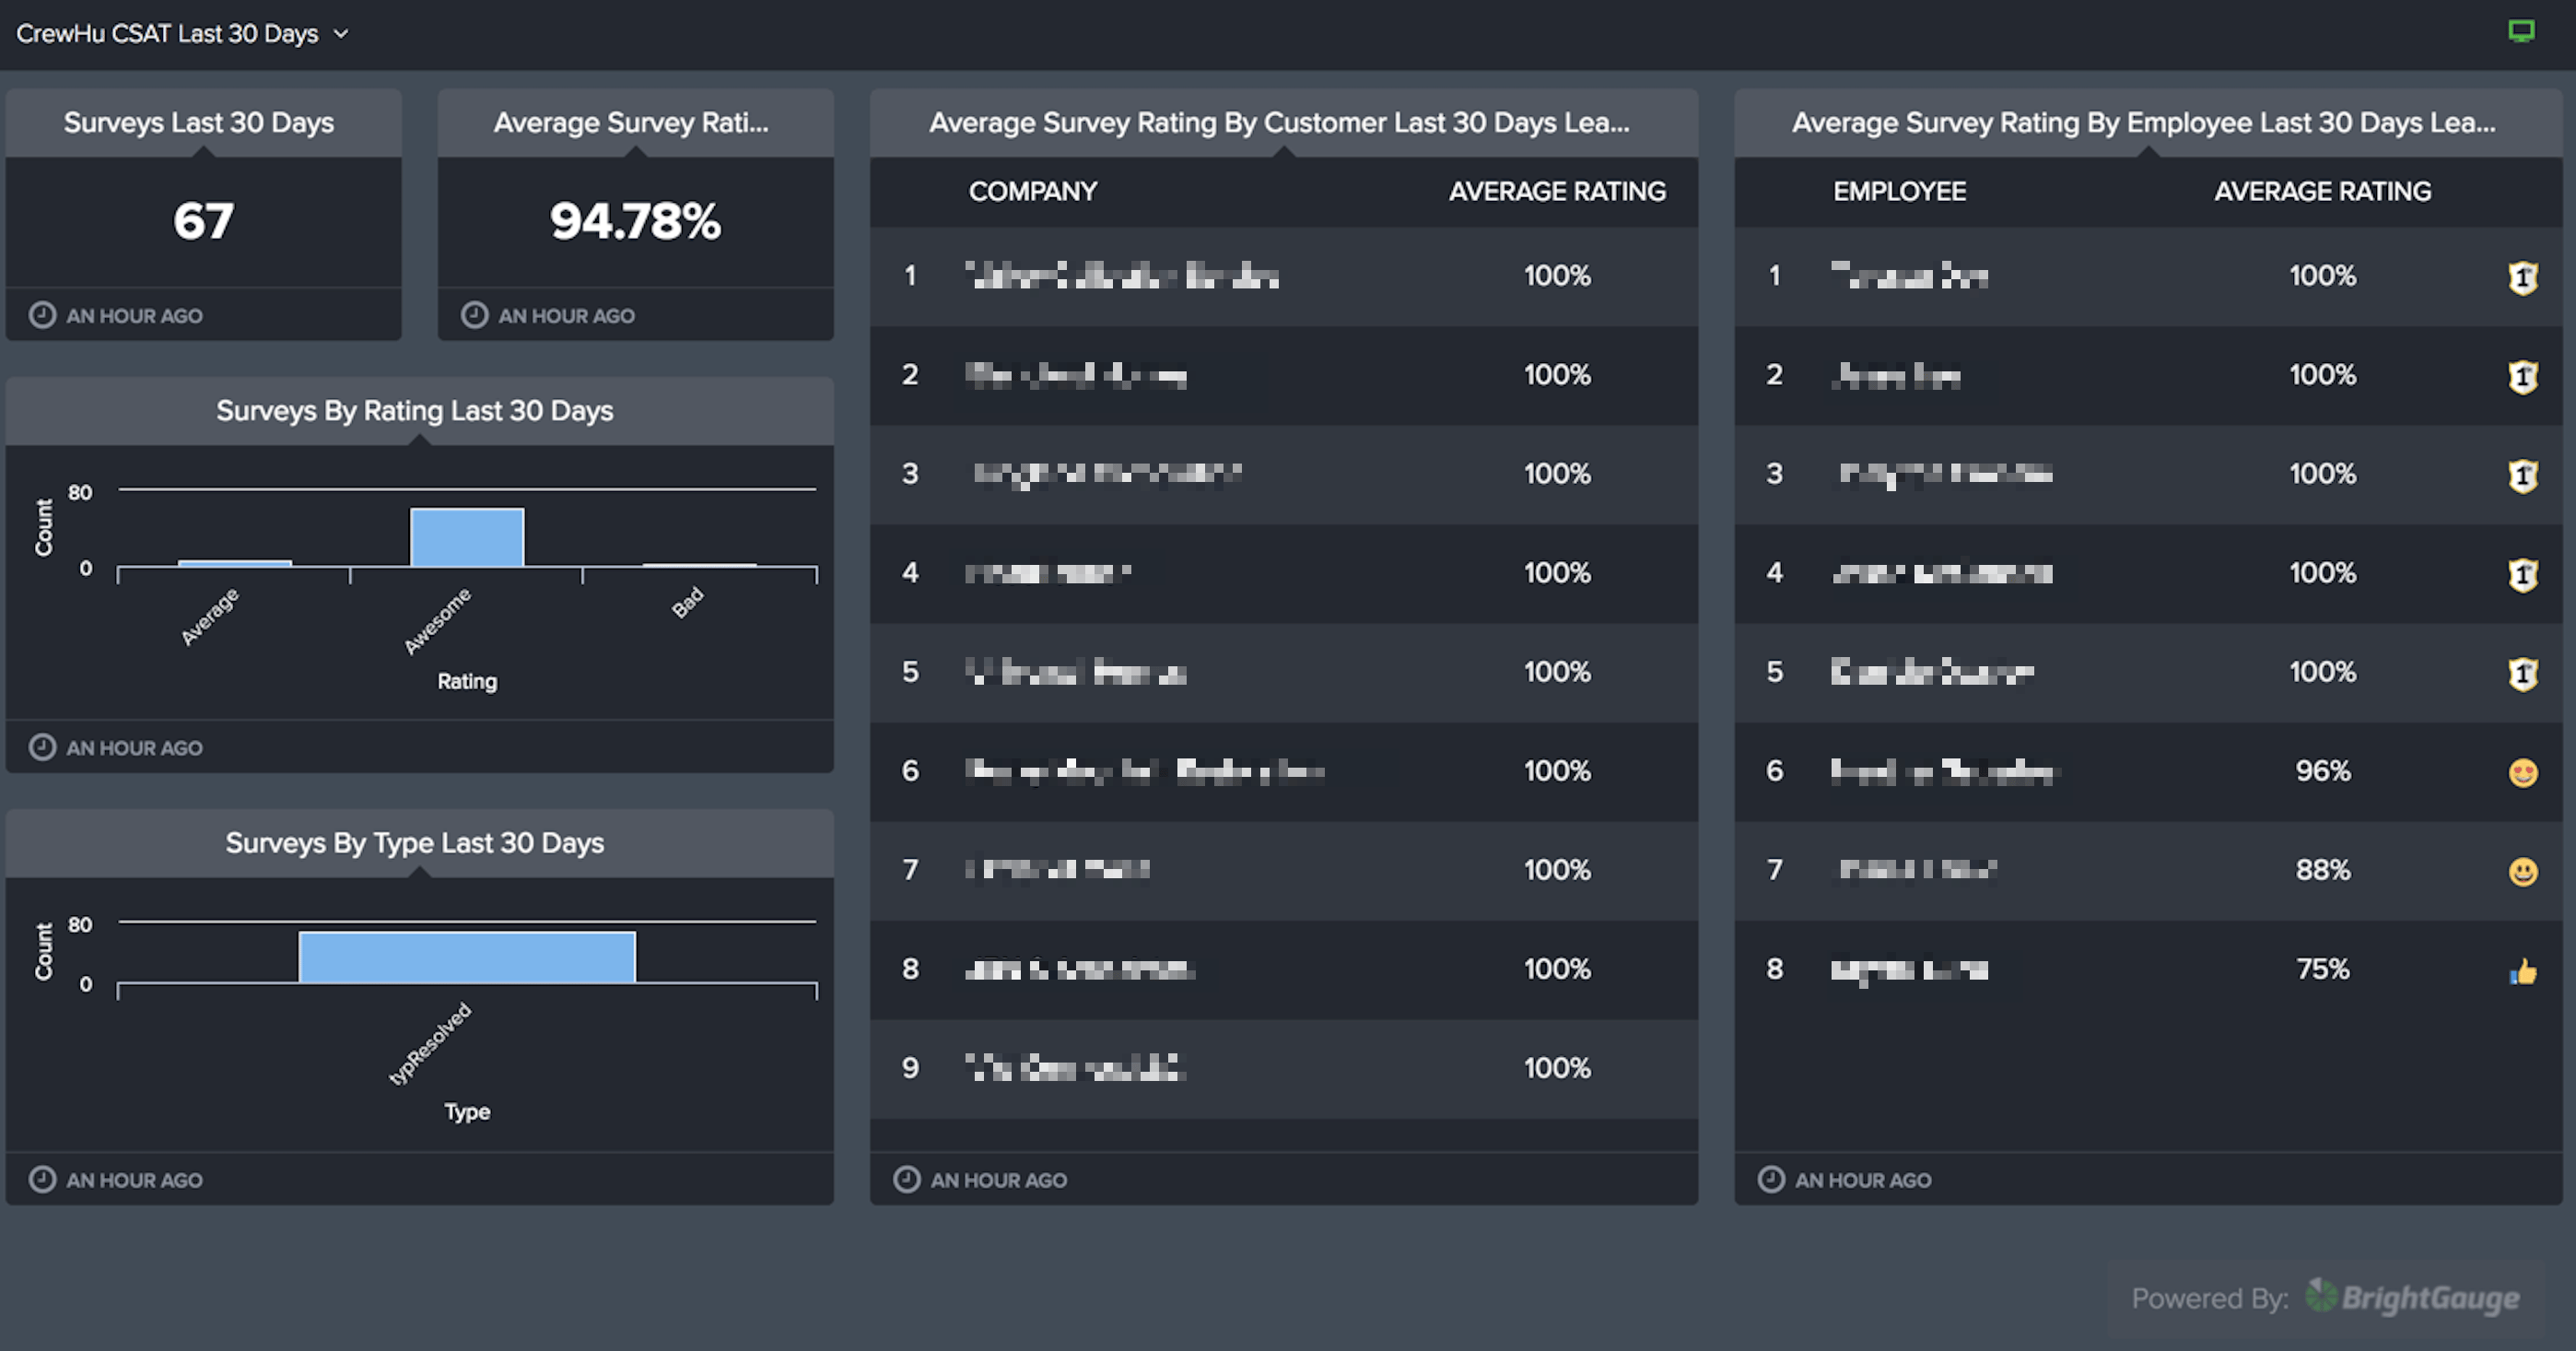Click the typResolved bar in the type chart
The height and width of the screenshot is (1351, 2576).
pyautogui.click(x=466, y=957)
